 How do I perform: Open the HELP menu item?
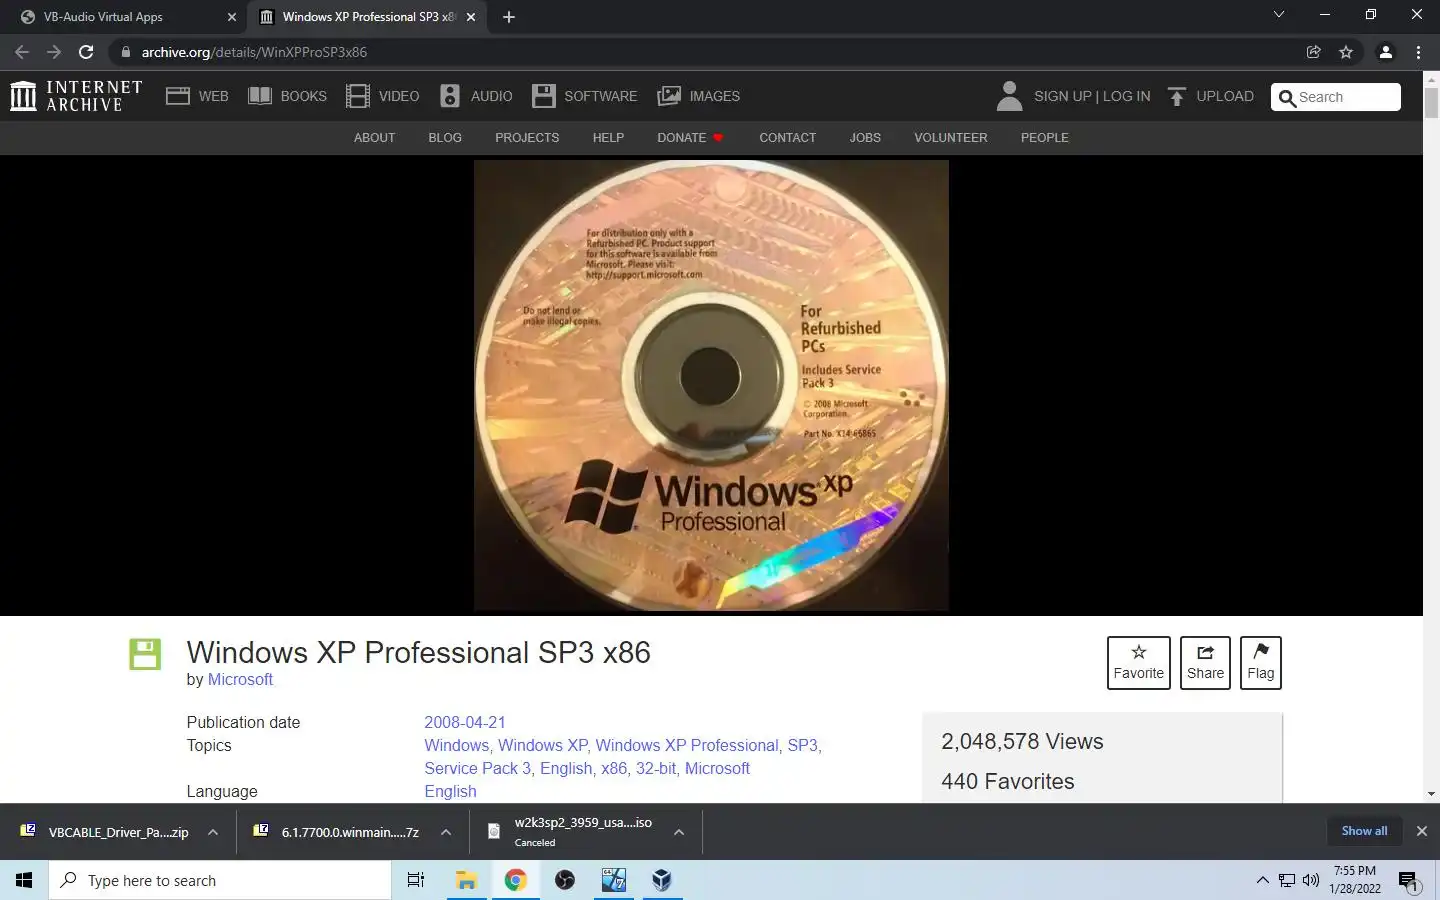coord(608,138)
